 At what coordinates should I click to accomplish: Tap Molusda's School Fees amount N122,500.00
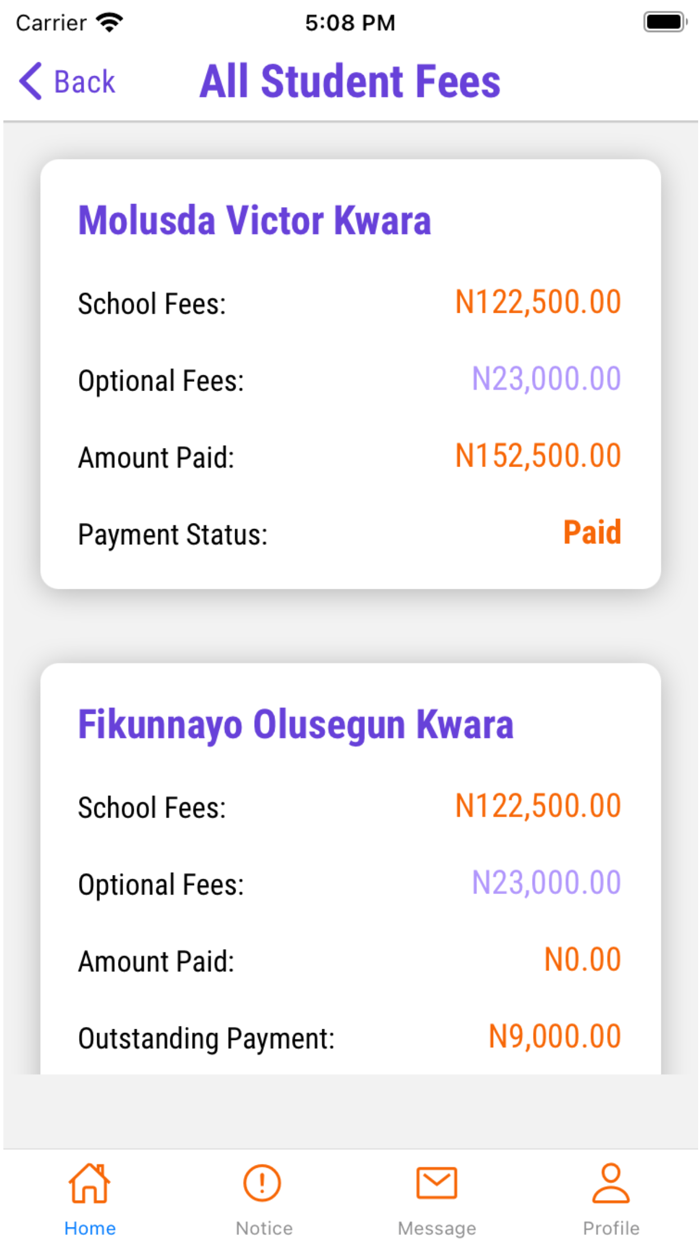pyautogui.click(x=537, y=301)
